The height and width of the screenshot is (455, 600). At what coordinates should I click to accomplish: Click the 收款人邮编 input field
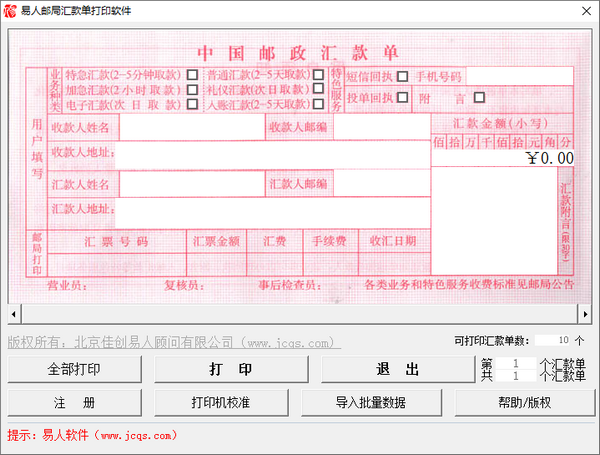coord(382,127)
